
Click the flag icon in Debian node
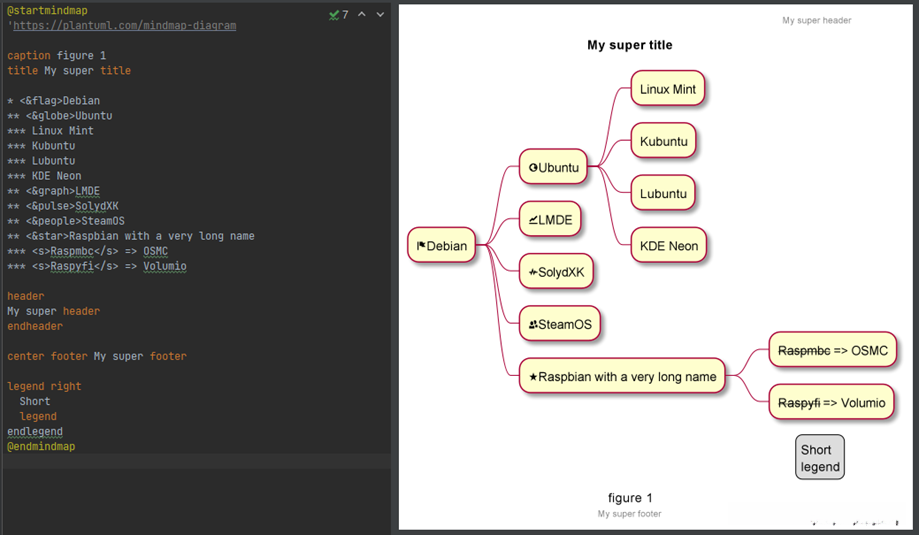[x=421, y=246]
